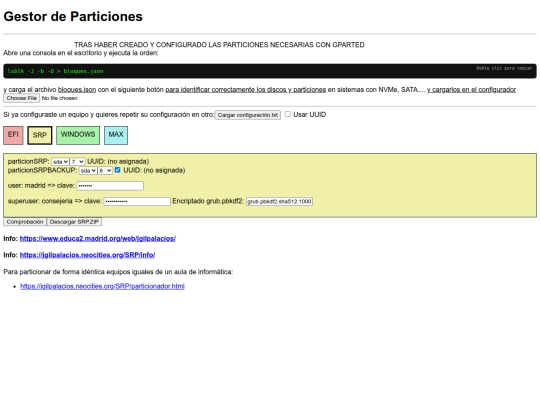
Task: Open the particionador.html link
Action: tap(102, 286)
